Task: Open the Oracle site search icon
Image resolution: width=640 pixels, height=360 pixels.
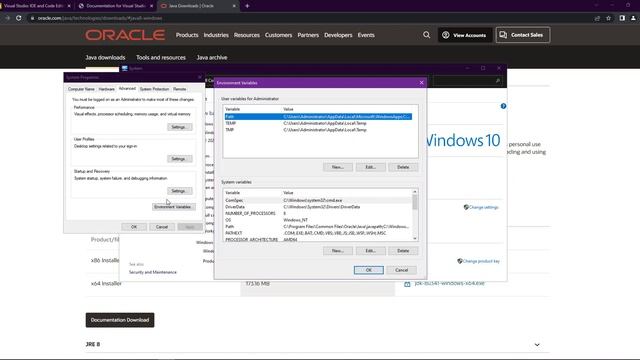Action: tap(427, 35)
